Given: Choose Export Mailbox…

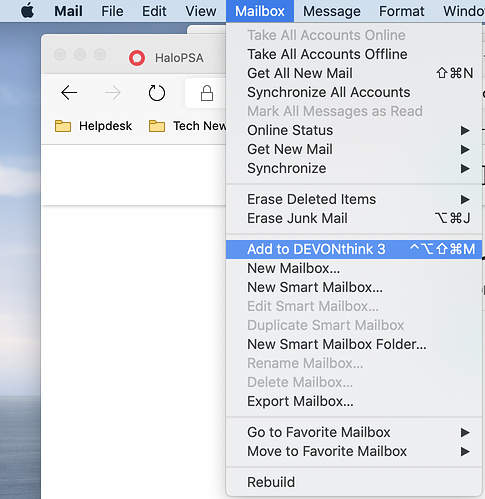Looking at the screenshot, I should [354, 401].
